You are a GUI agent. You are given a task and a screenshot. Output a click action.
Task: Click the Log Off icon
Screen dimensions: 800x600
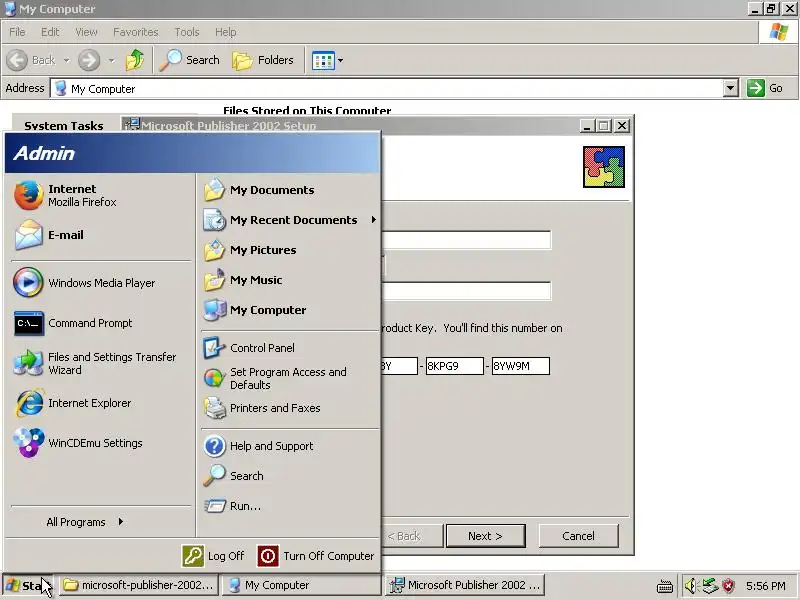click(x=193, y=556)
